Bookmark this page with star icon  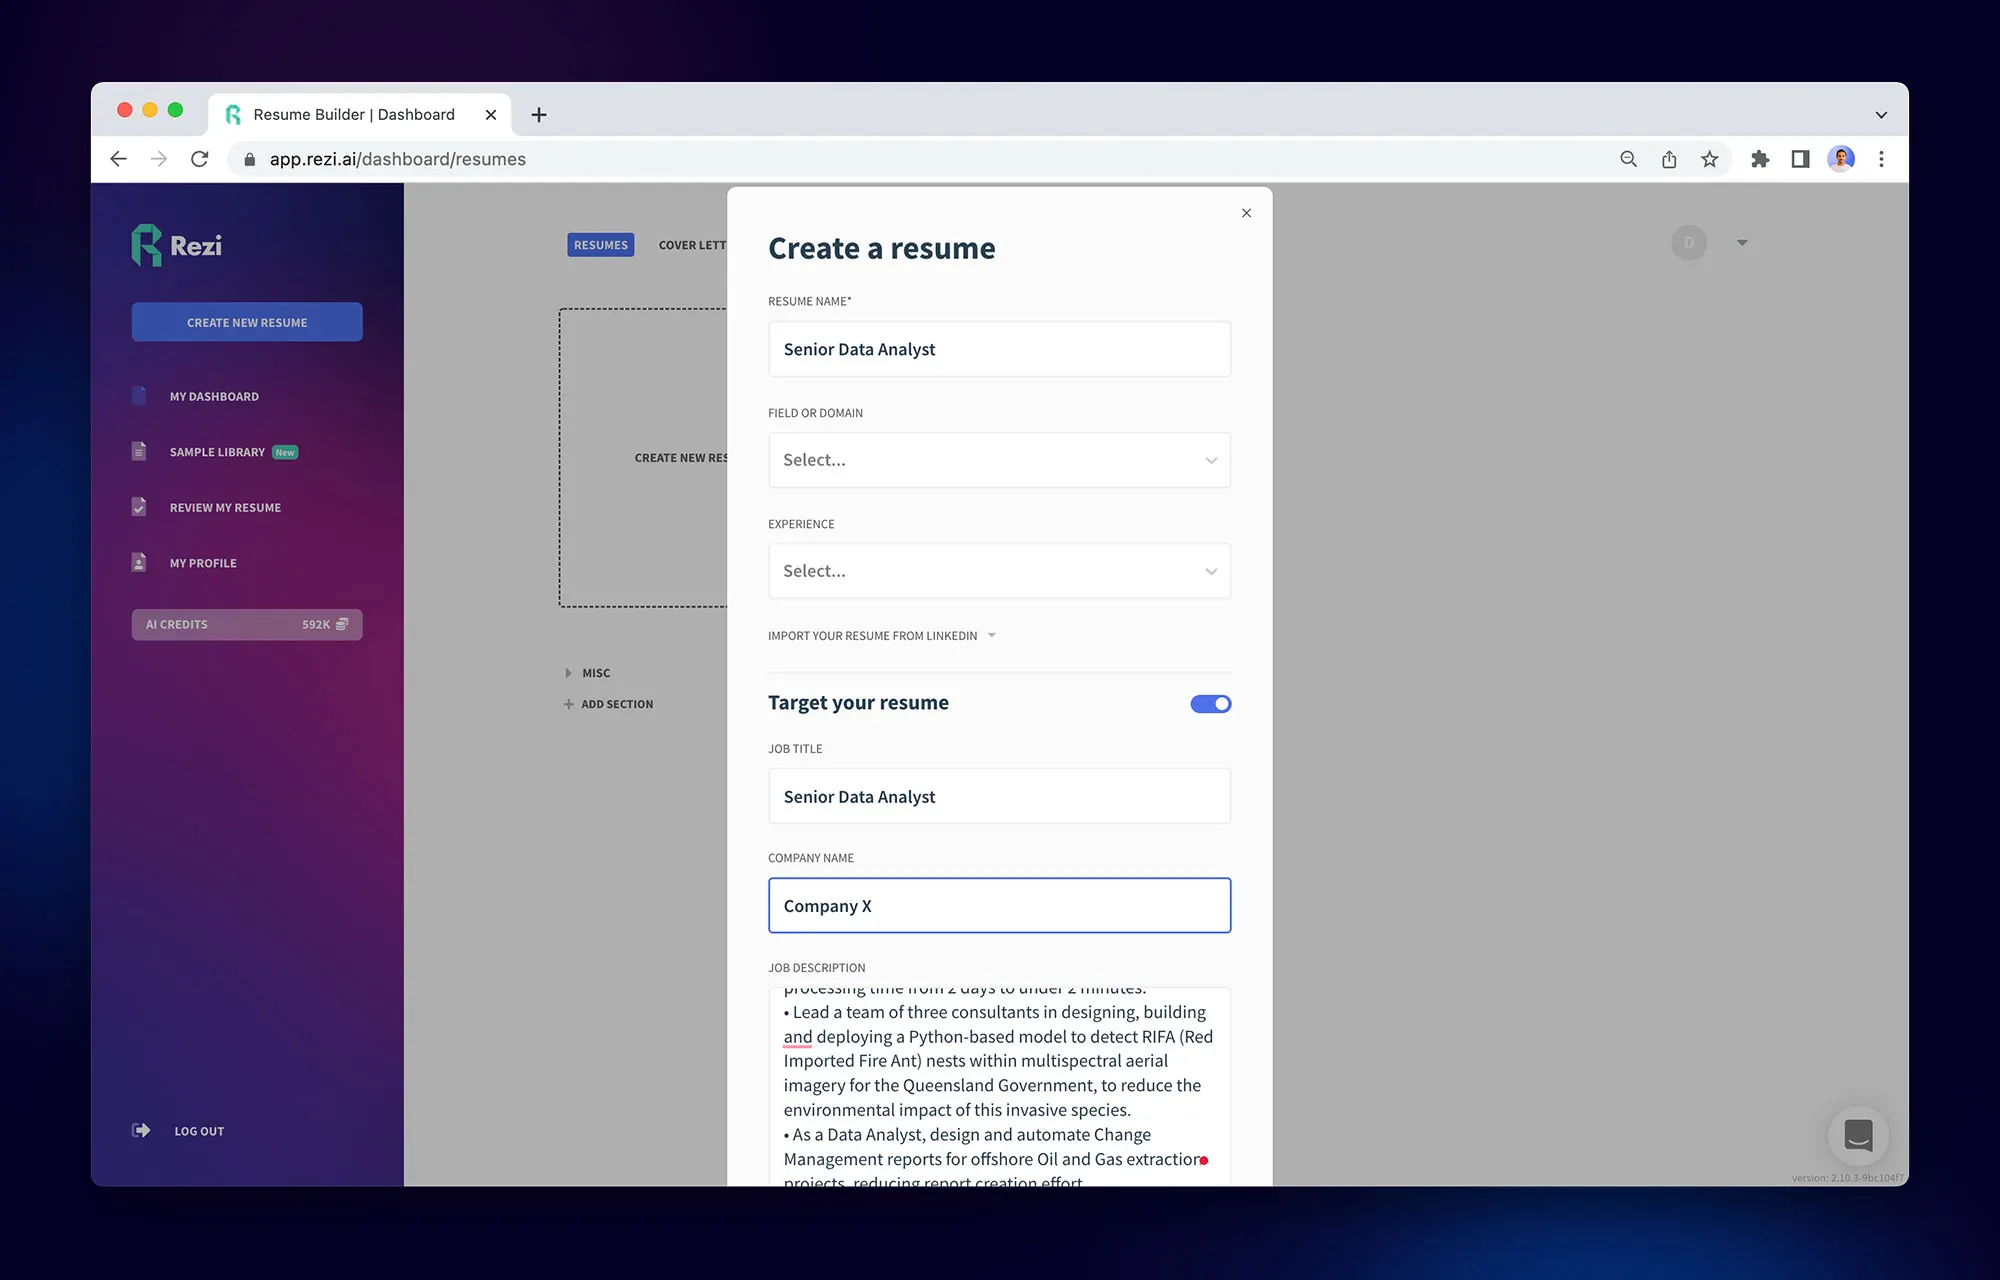[1710, 159]
